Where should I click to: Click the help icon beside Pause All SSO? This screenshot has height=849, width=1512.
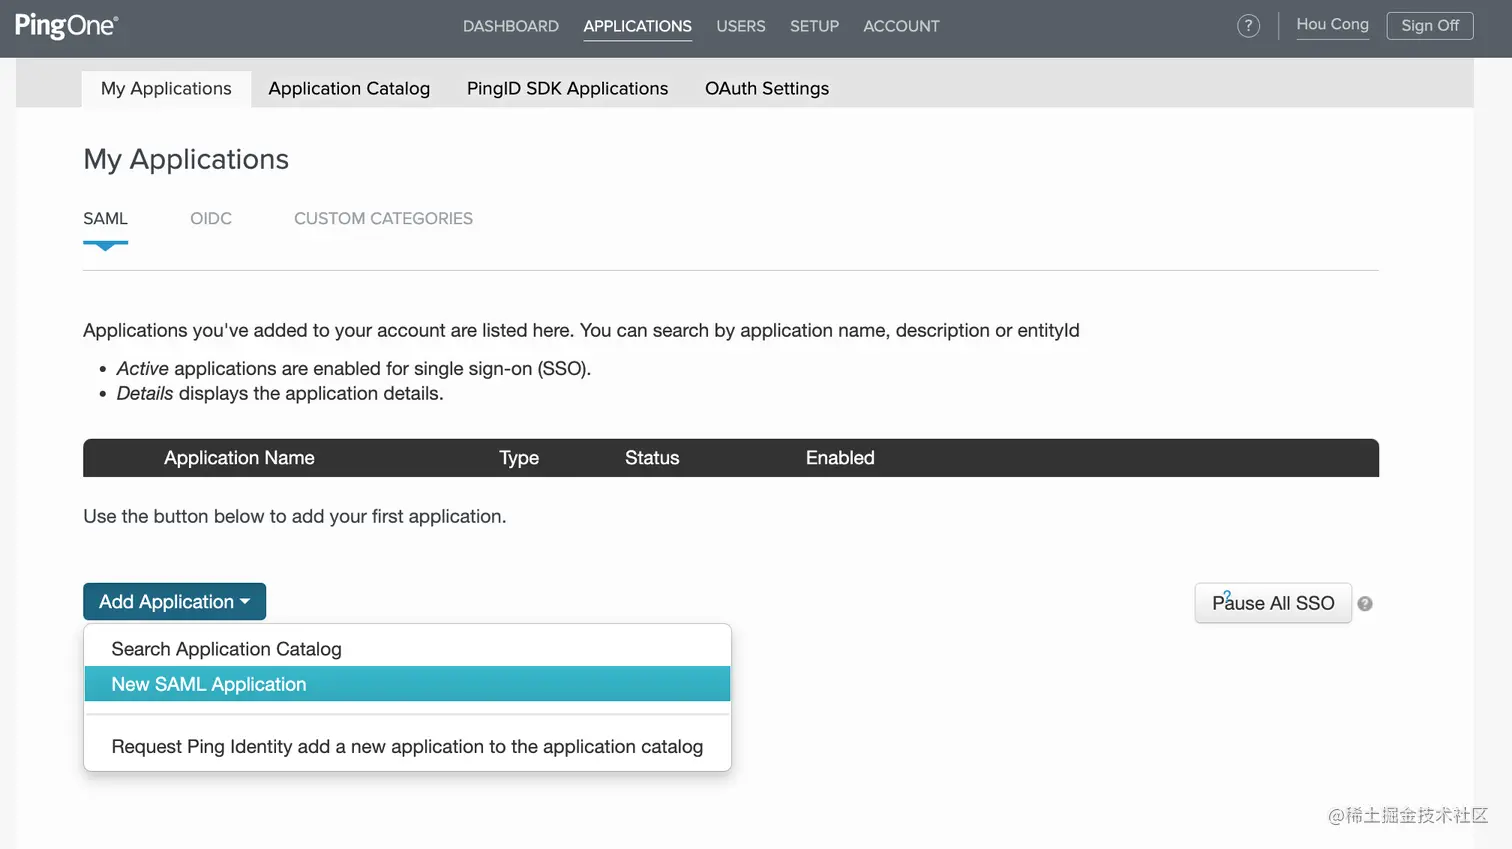coord(1365,604)
